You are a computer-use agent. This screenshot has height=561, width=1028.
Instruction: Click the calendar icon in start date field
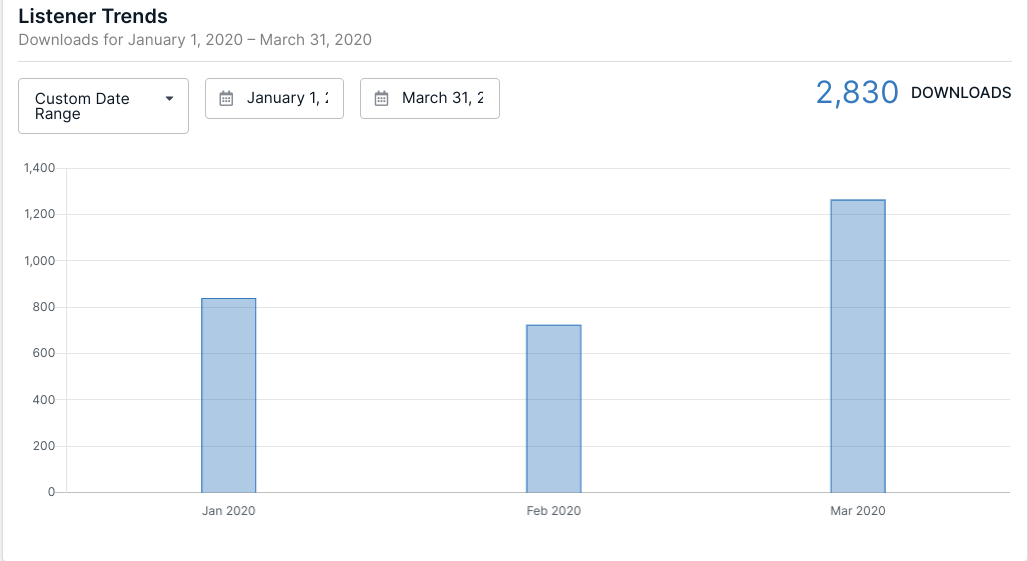click(226, 98)
